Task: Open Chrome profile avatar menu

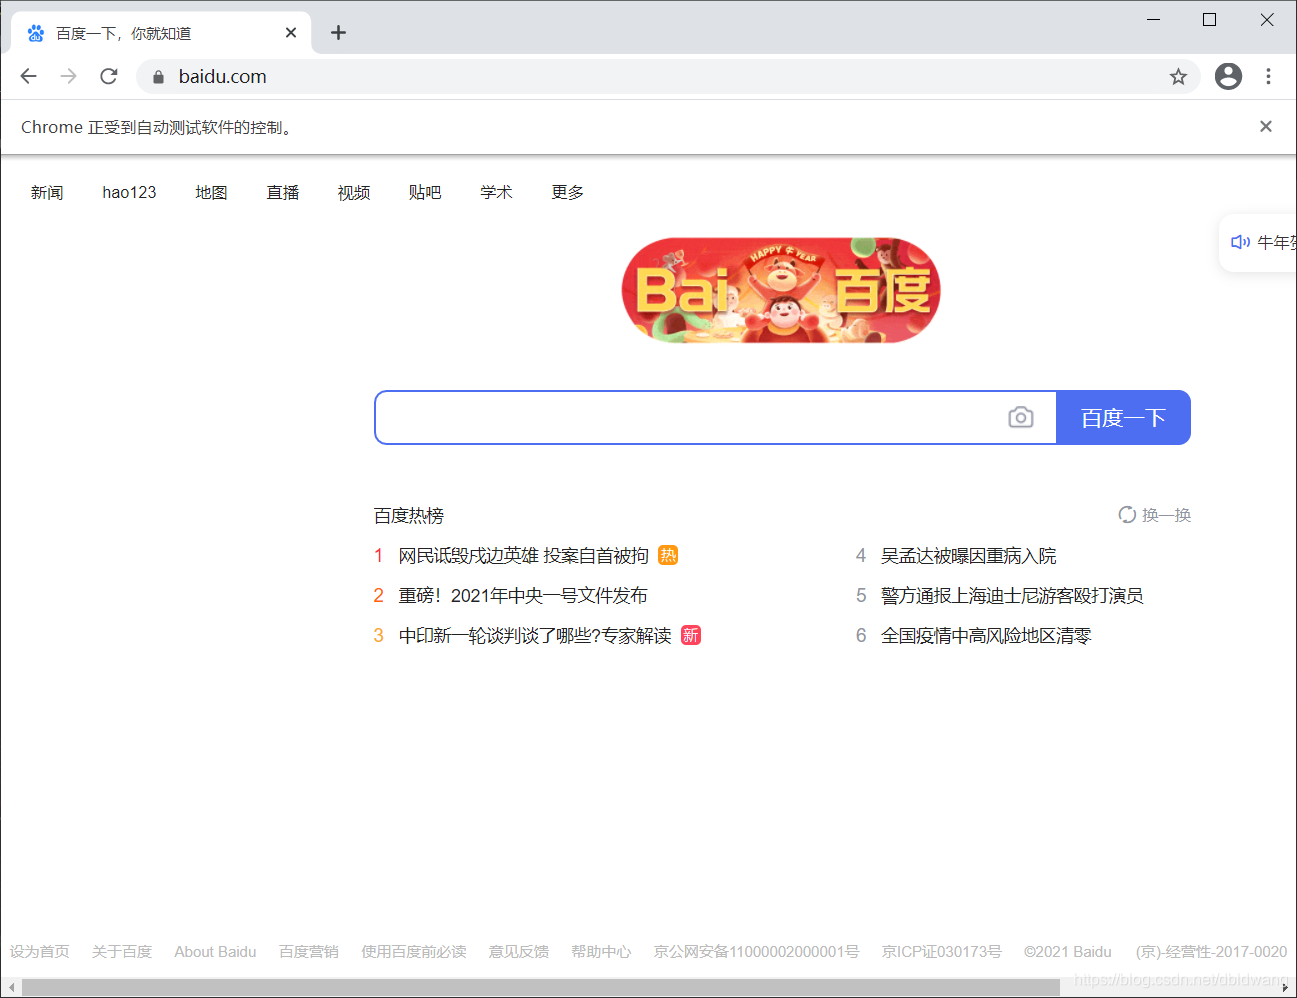Action: pyautogui.click(x=1228, y=76)
